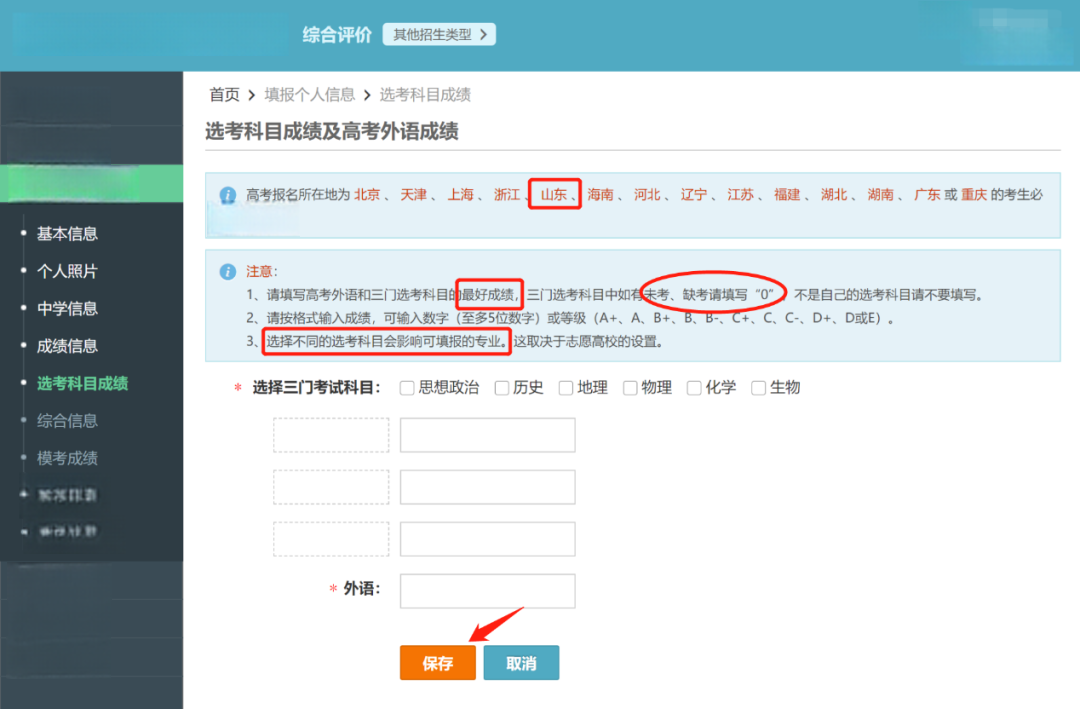Click the 海南 region name
The image size is (1080, 709).
pyautogui.click(x=601, y=195)
